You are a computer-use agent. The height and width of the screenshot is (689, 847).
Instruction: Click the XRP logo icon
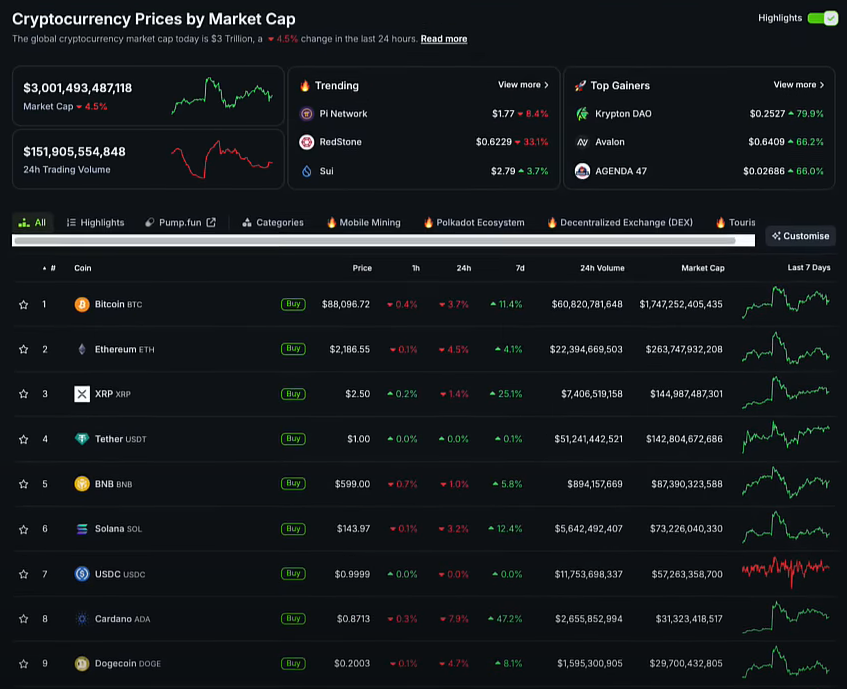[82, 394]
